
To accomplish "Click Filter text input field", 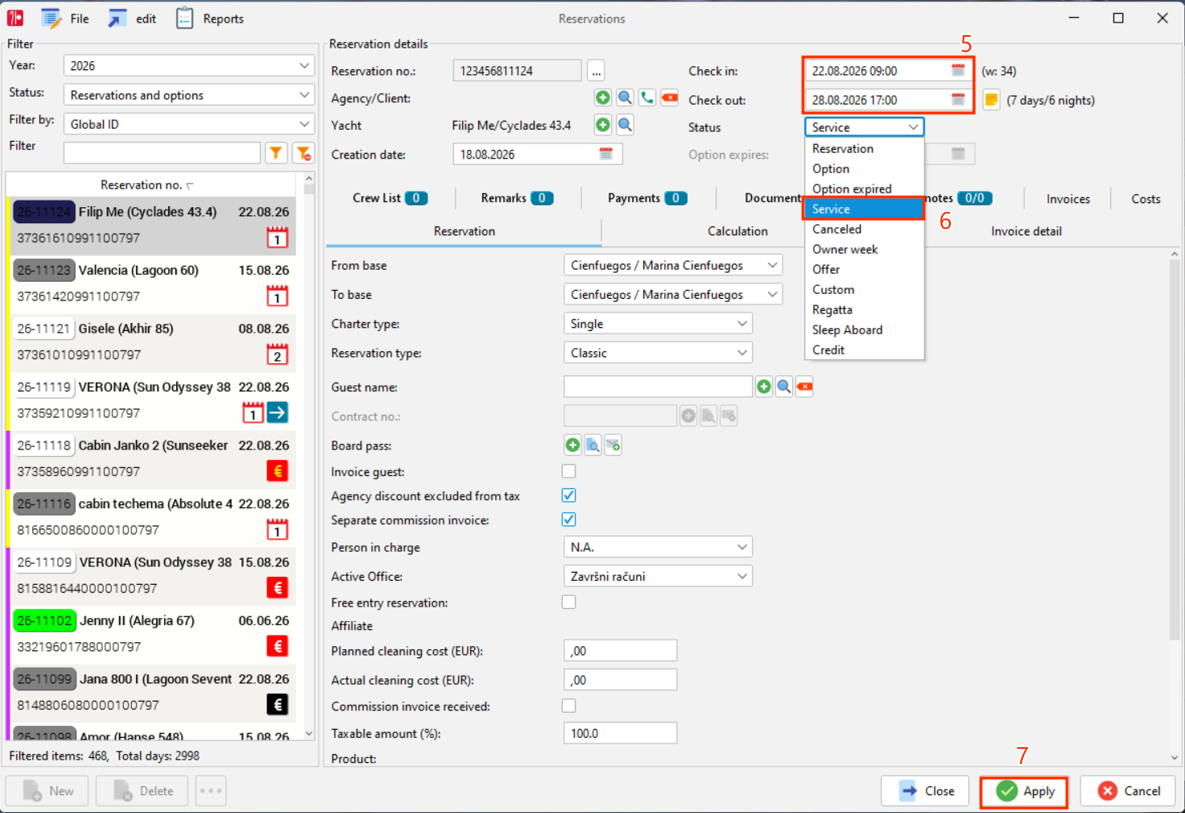I will tap(162, 153).
